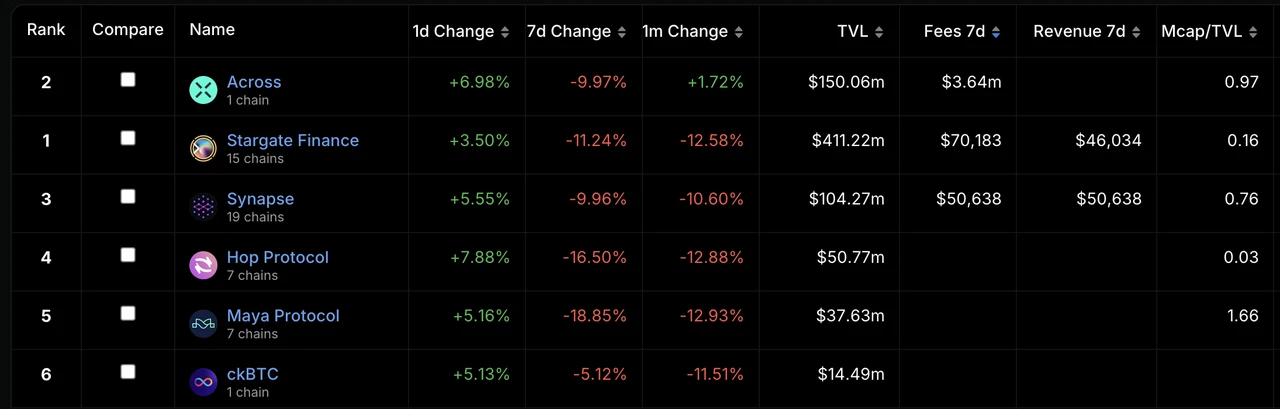Tick the compare checkbox for Hop Protocol
Image resolution: width=1280 pixels, height=409 pixels.
coord(128,255)
